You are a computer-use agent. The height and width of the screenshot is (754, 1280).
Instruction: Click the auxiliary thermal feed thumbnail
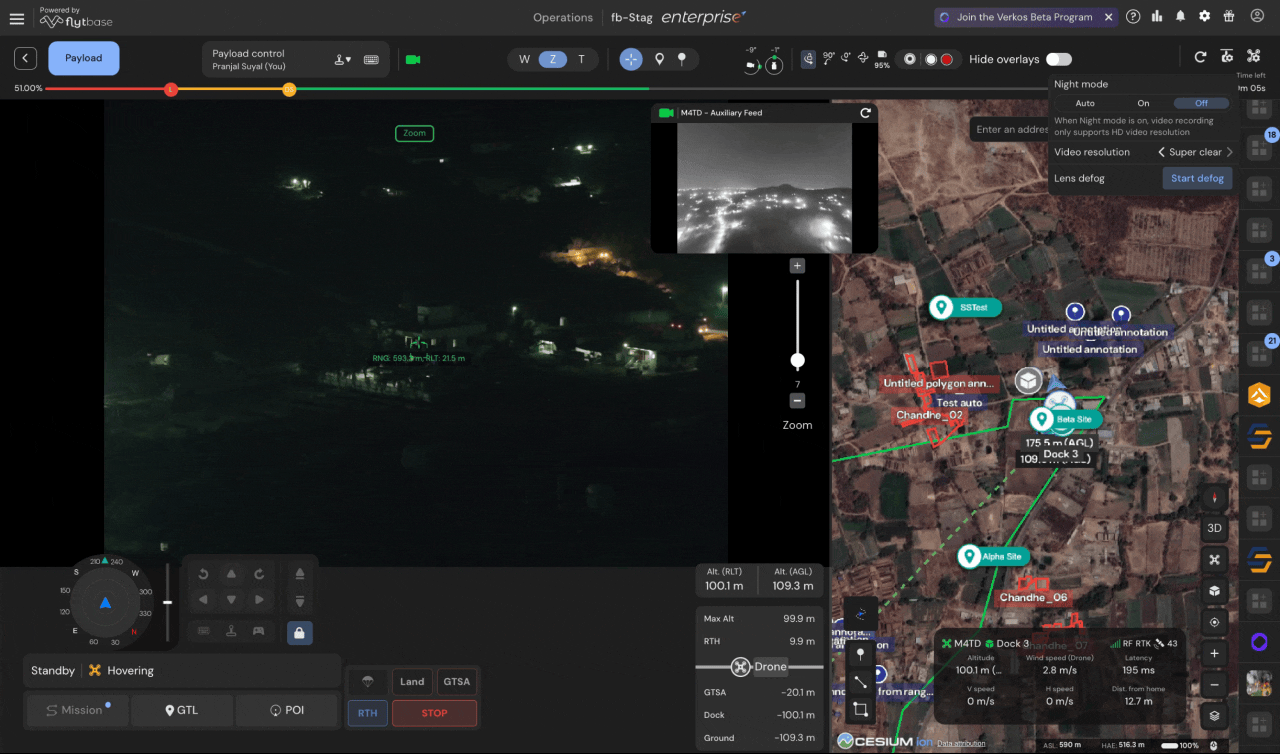coord(764,188)
